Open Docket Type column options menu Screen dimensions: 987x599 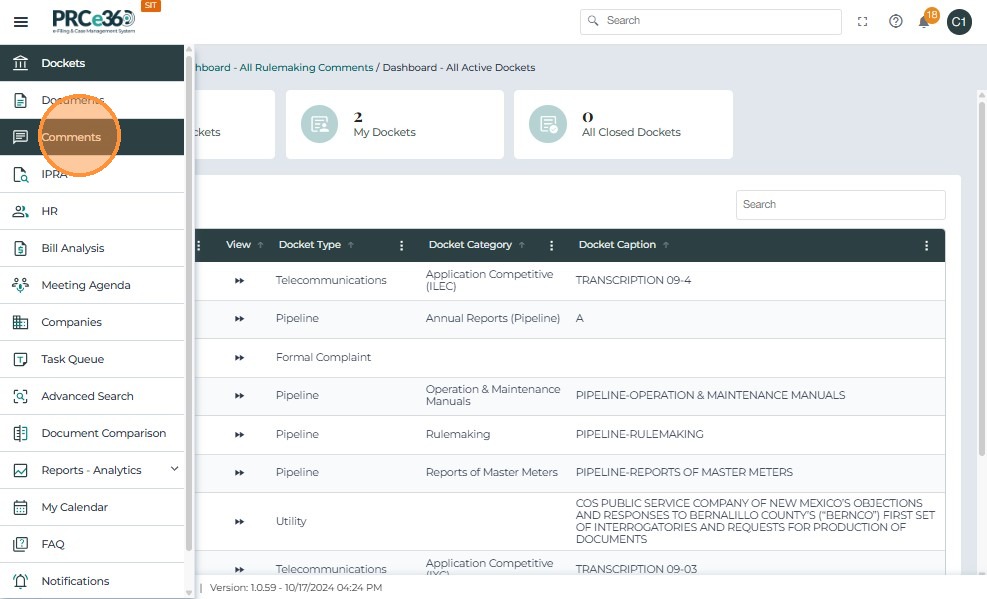point(402,245)
